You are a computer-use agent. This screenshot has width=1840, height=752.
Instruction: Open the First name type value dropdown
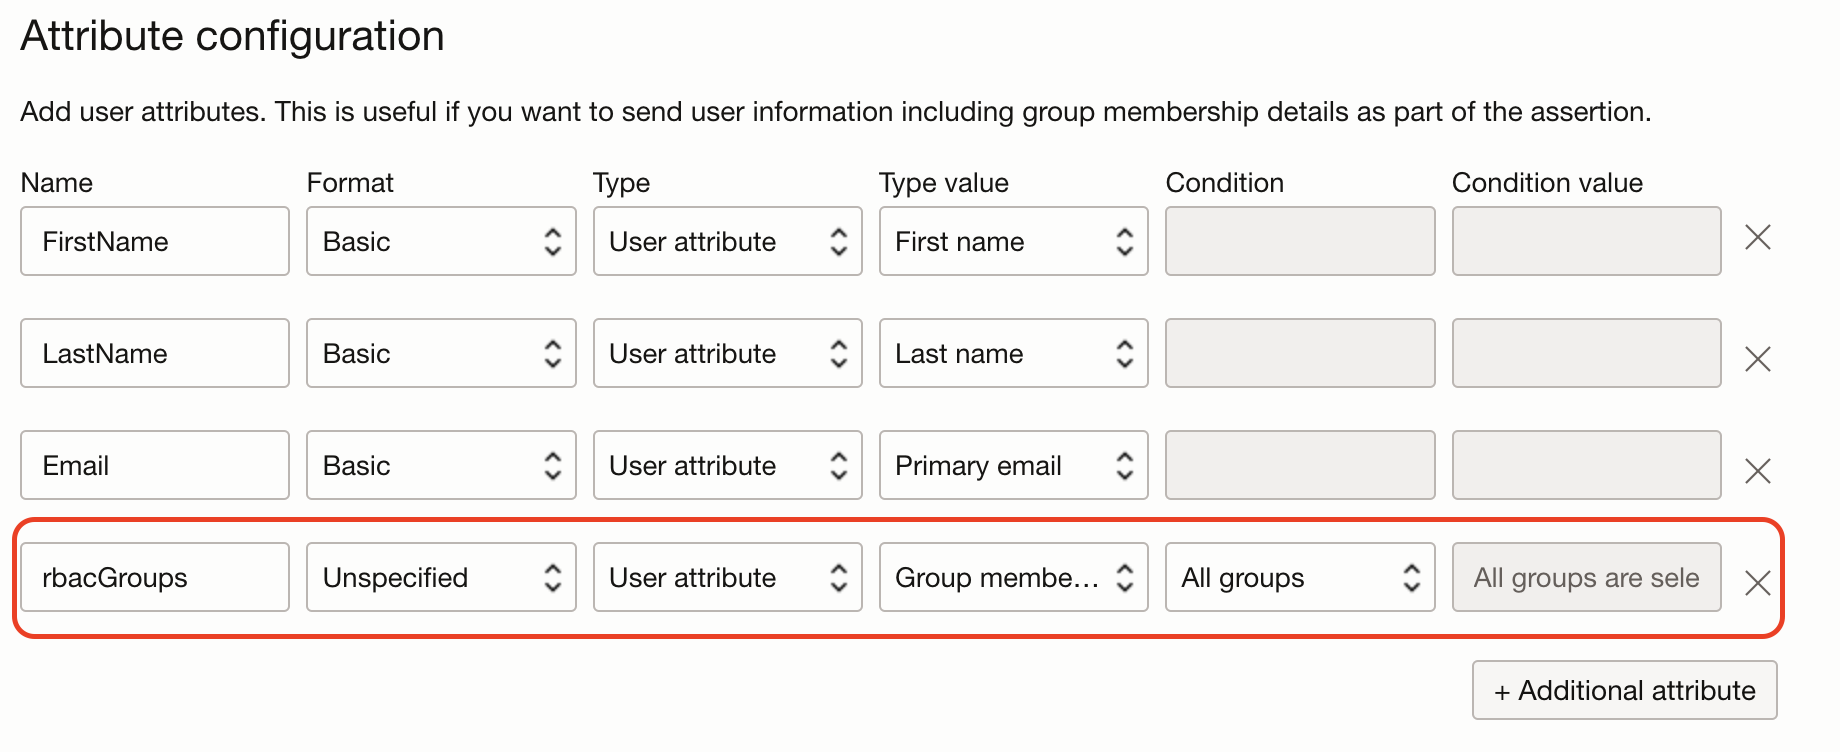[x=1013, y=241]
